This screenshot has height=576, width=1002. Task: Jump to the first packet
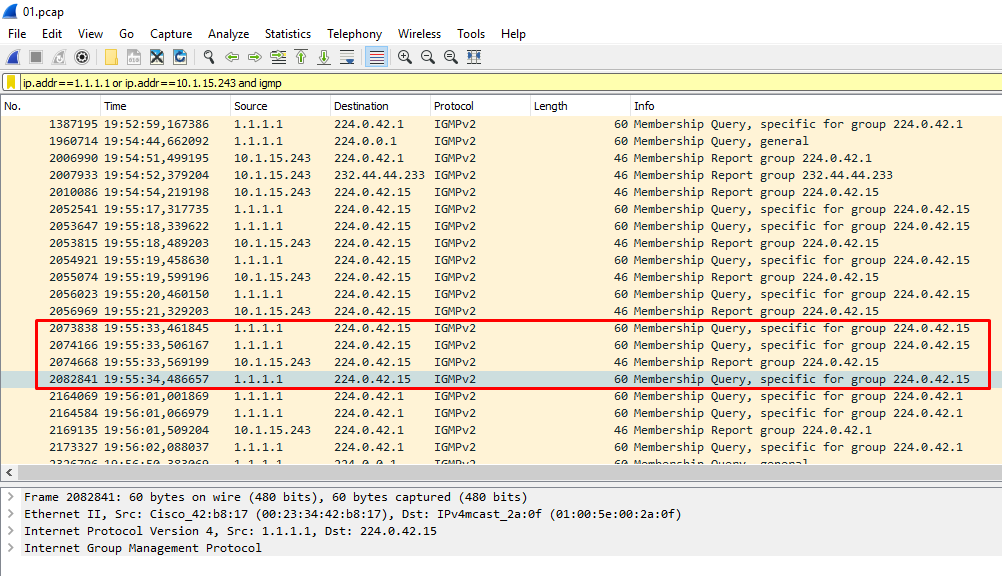click(301, 57)
